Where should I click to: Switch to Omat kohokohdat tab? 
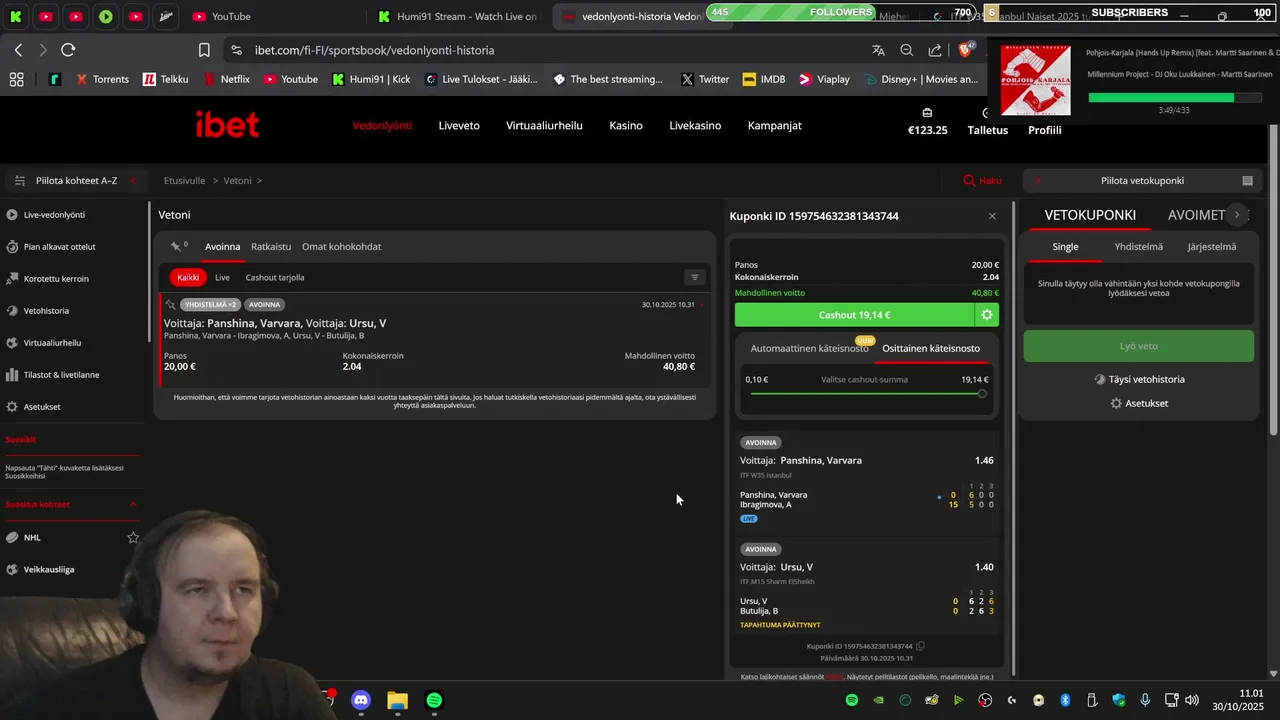341,246
